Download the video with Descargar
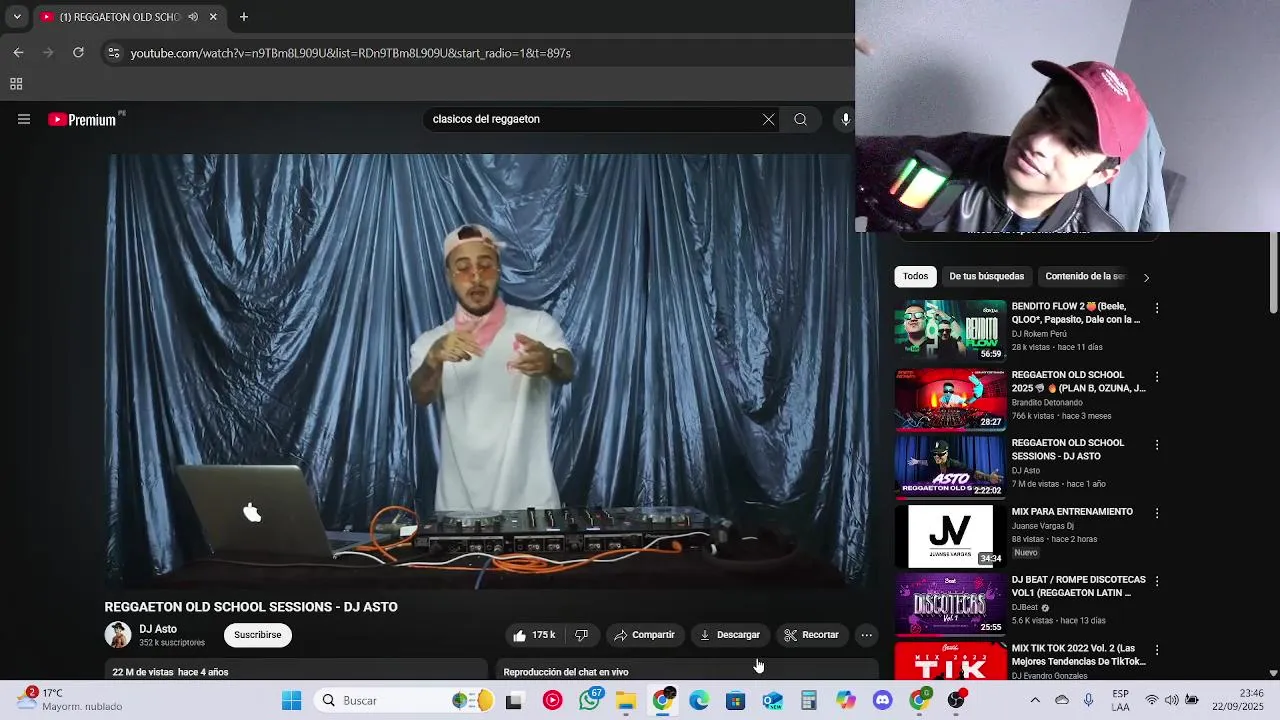 point(730,635)
